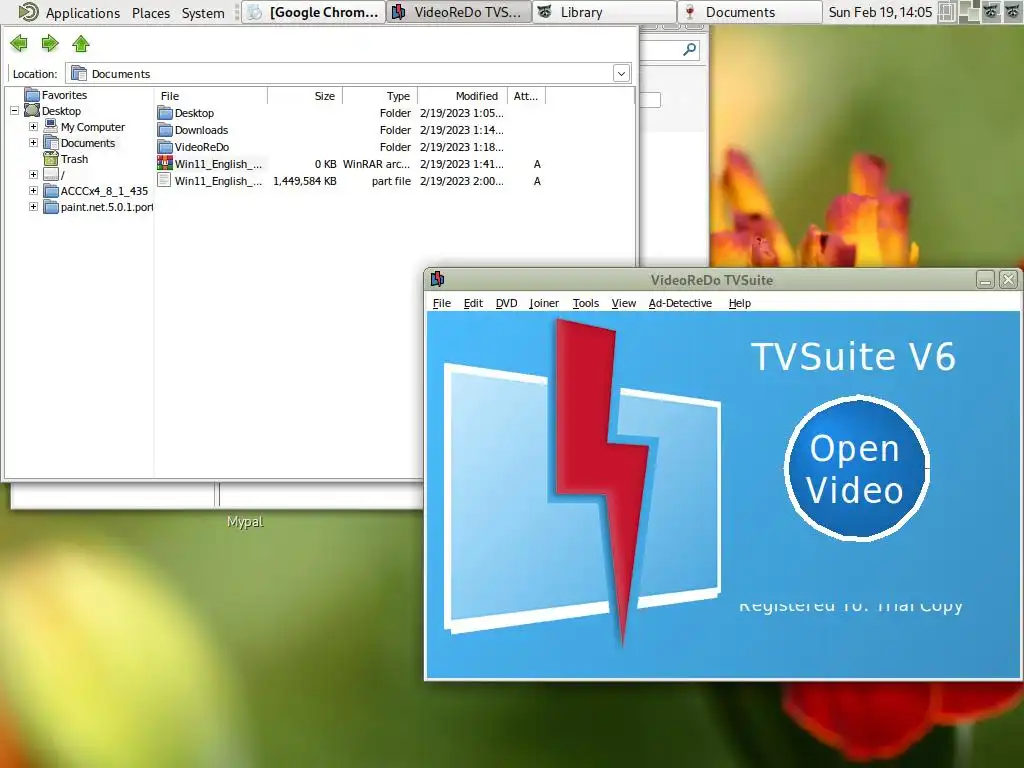1024x768 pixels.
Task: Expand the paint.net.5.0.1 tree node
Action: pyautogui.click(x=33, y=206)
